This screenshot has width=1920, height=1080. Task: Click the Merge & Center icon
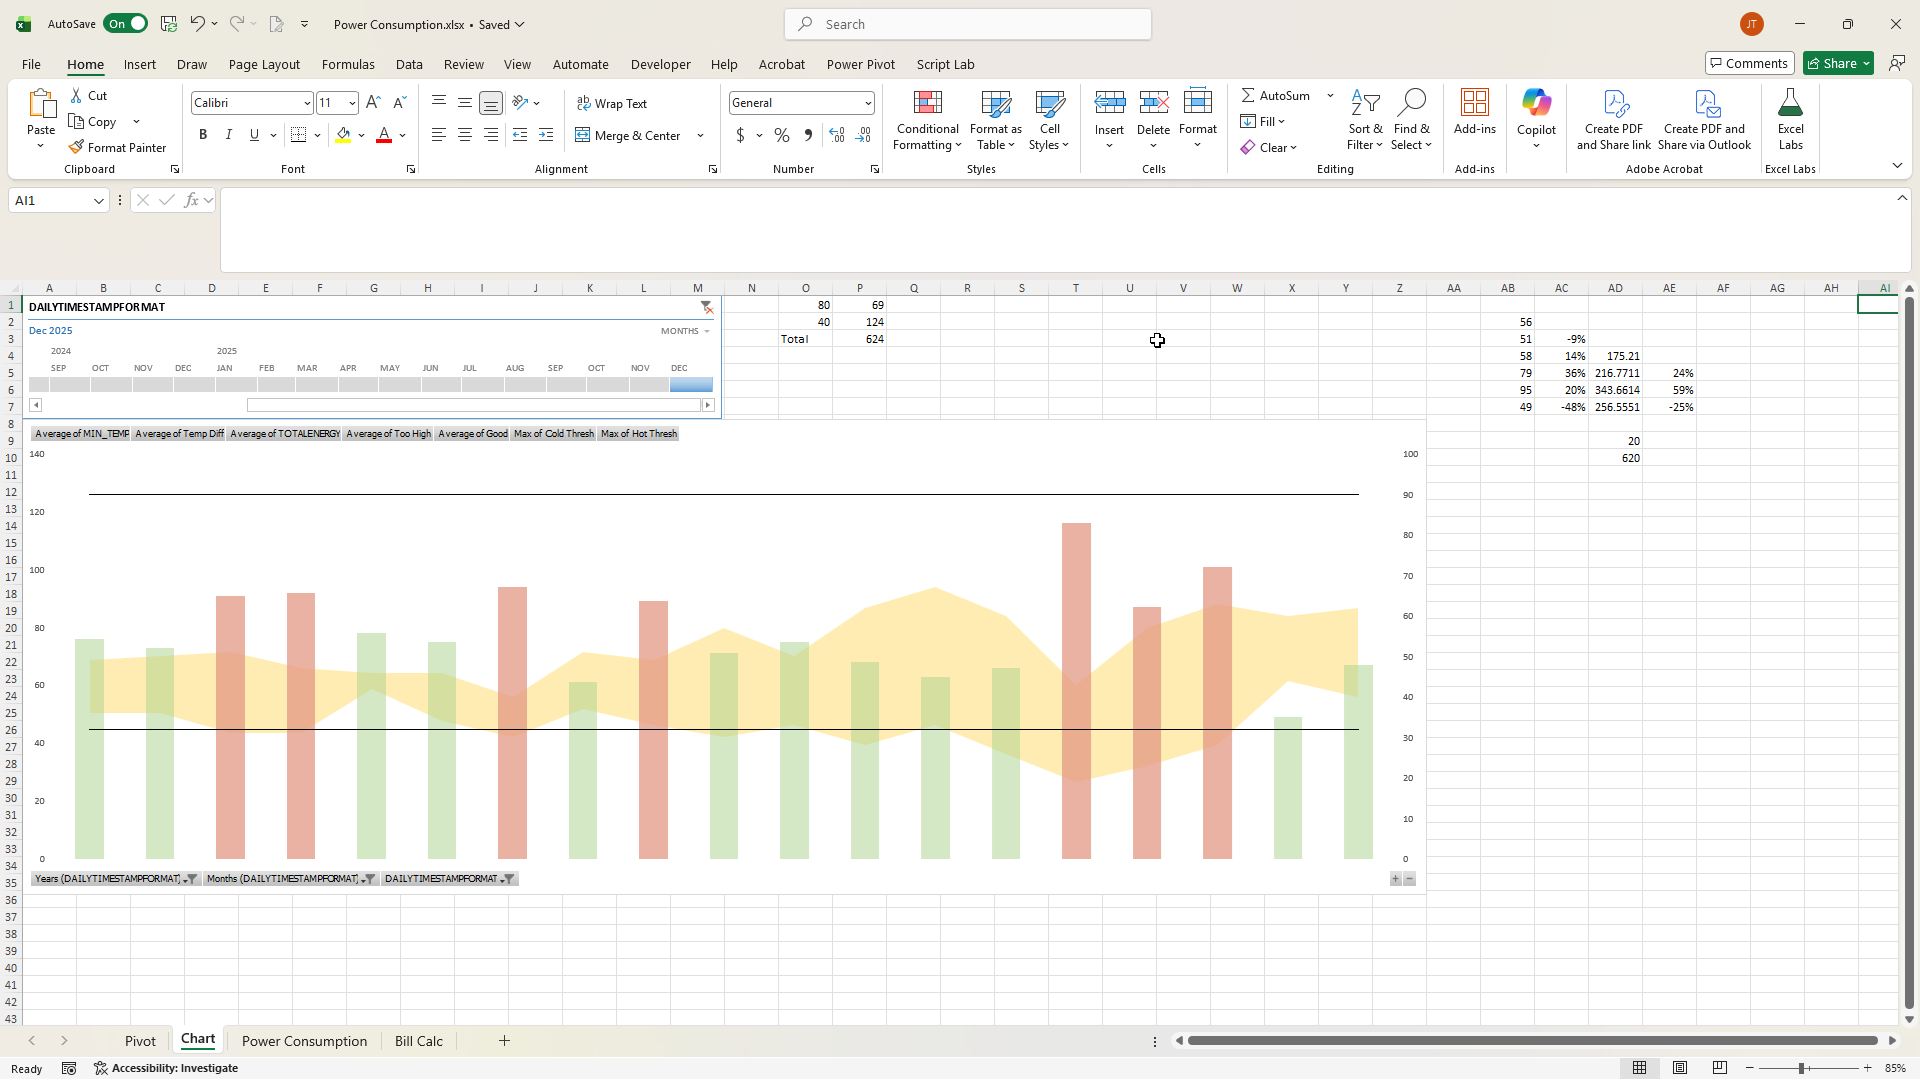[x=583, y=135]
